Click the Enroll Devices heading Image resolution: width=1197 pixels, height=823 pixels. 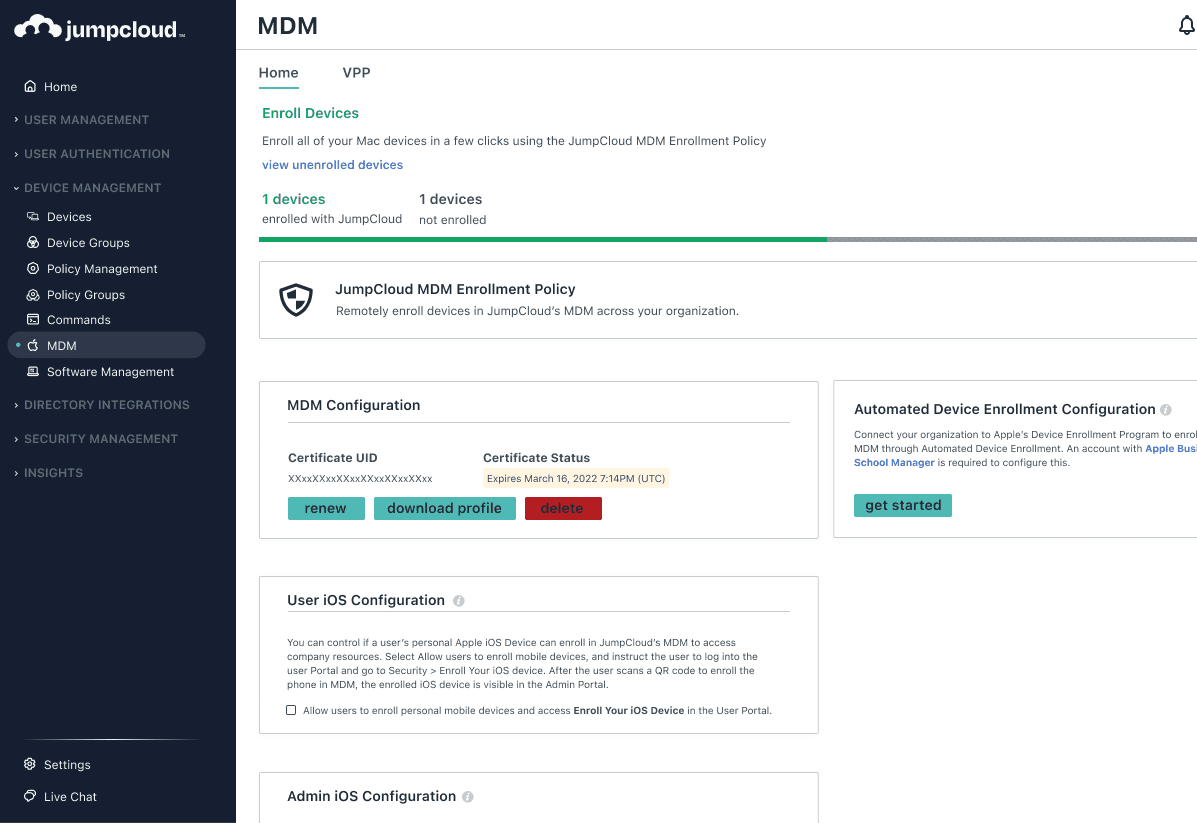click(x=310, y=113)
